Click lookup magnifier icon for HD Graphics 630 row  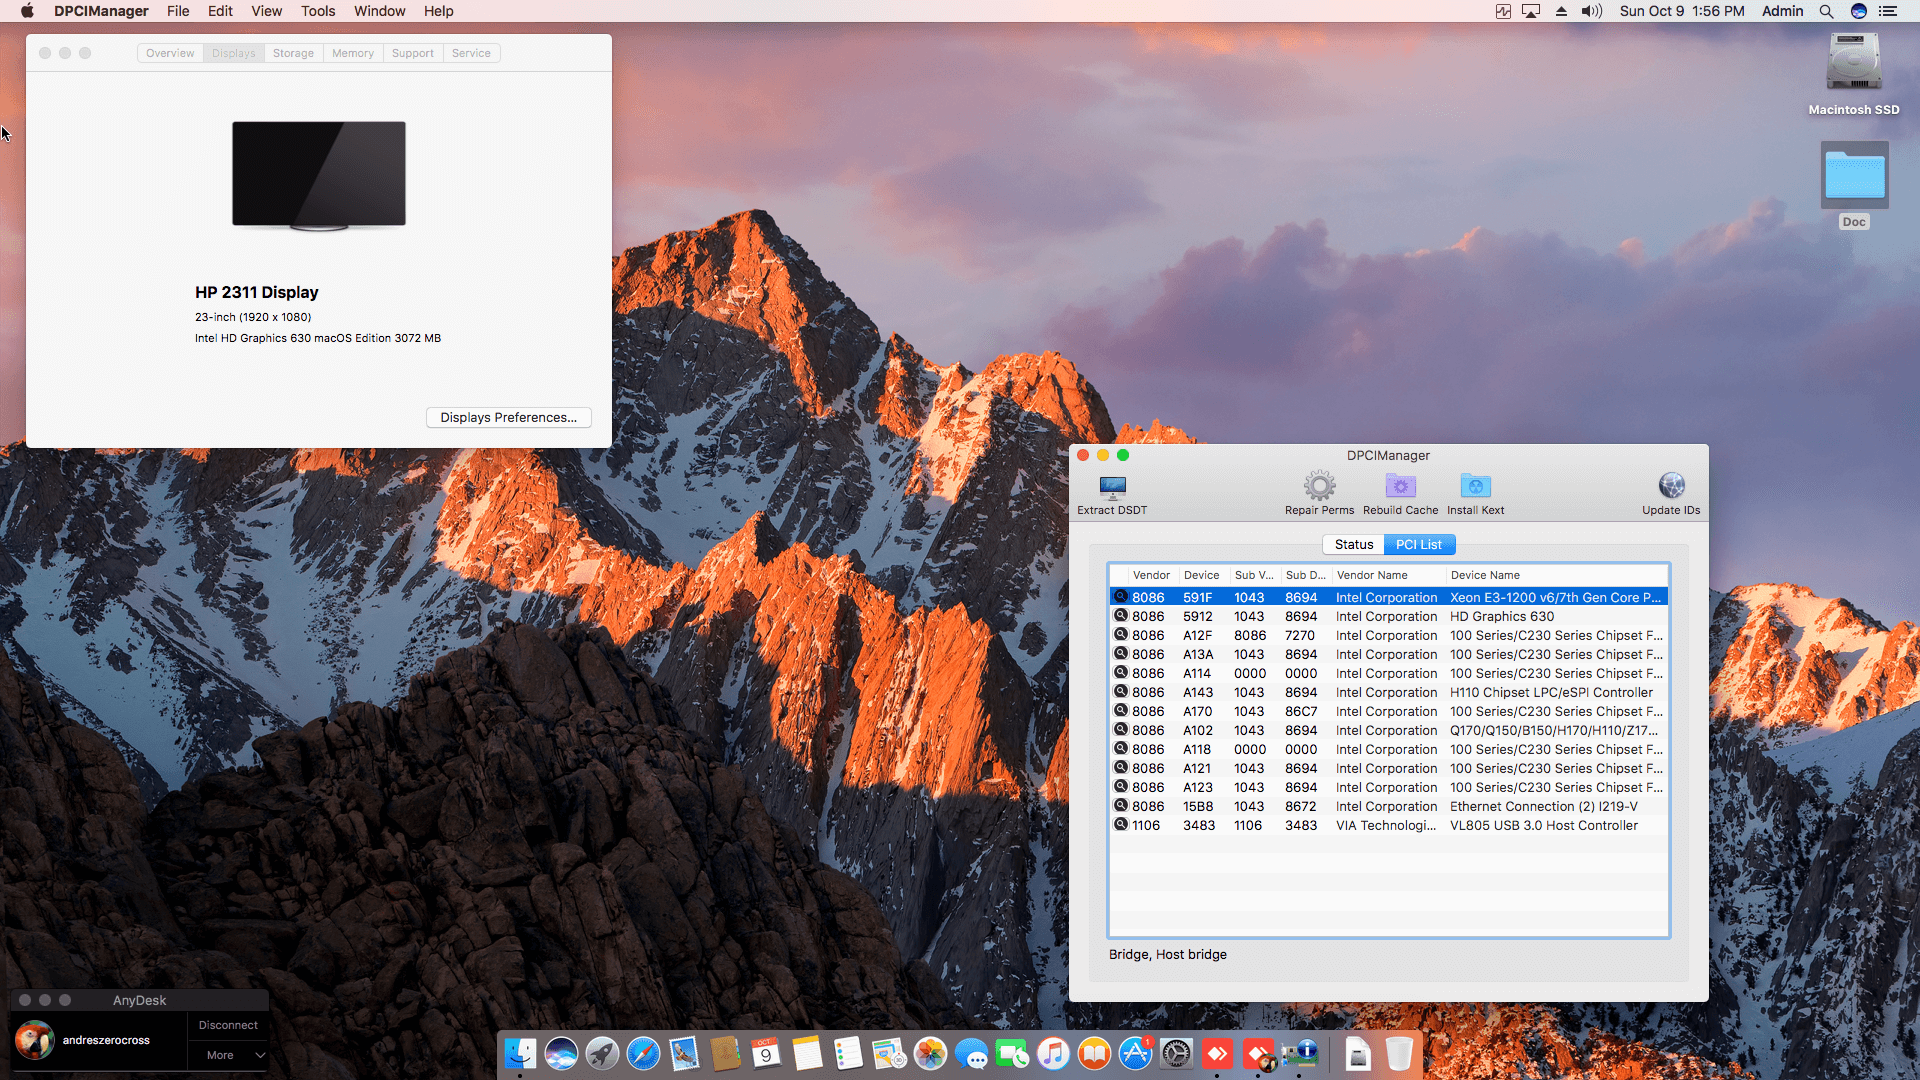point(1121,616)
